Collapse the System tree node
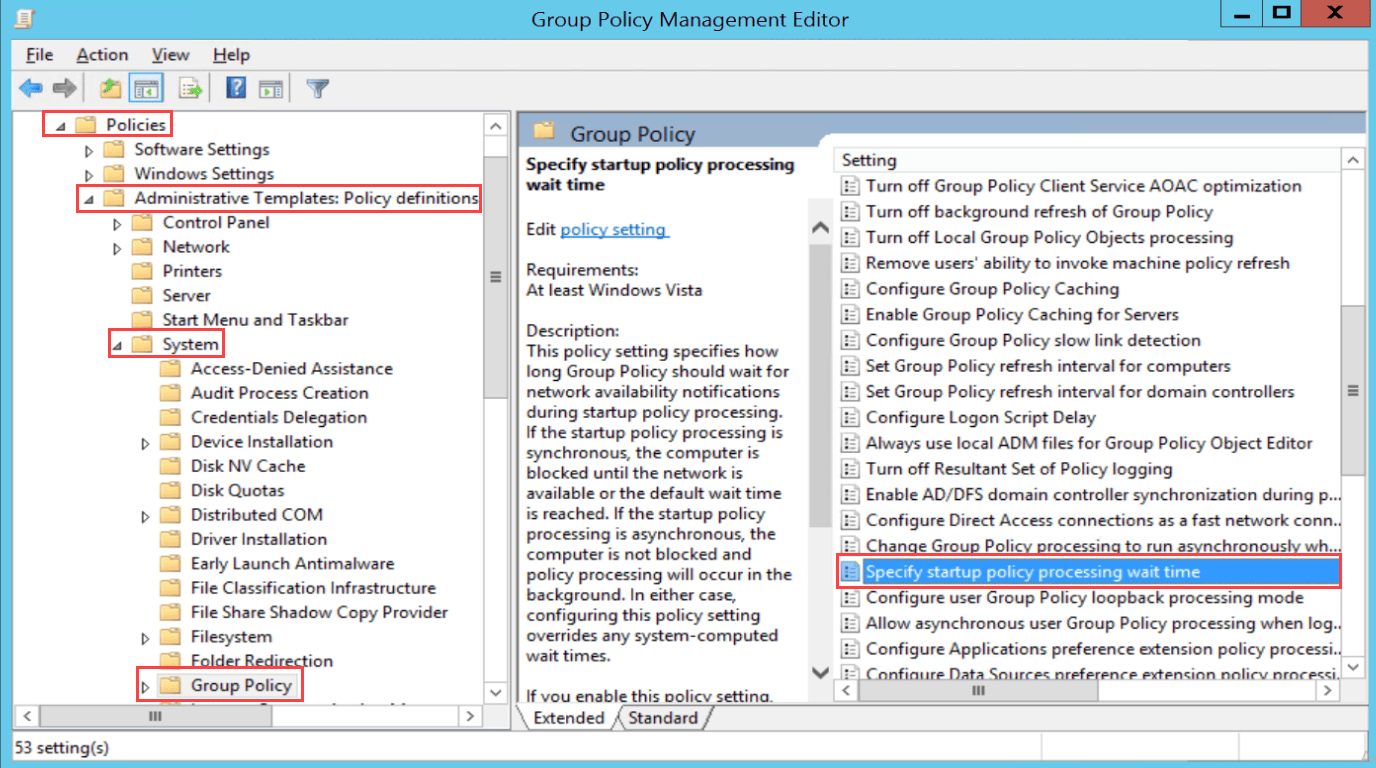1376x768 pixels. [117, 345]
